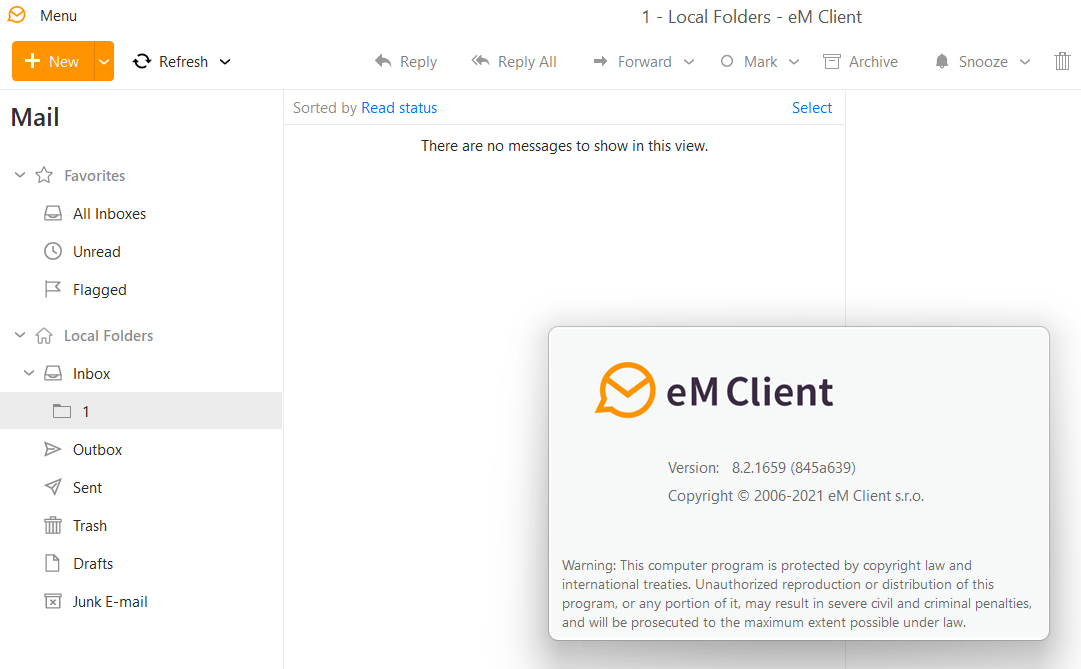Viewport: 1081px width, 669px height.
Task: Click the folder icon of subfolder 1
Action: [62, 411]
